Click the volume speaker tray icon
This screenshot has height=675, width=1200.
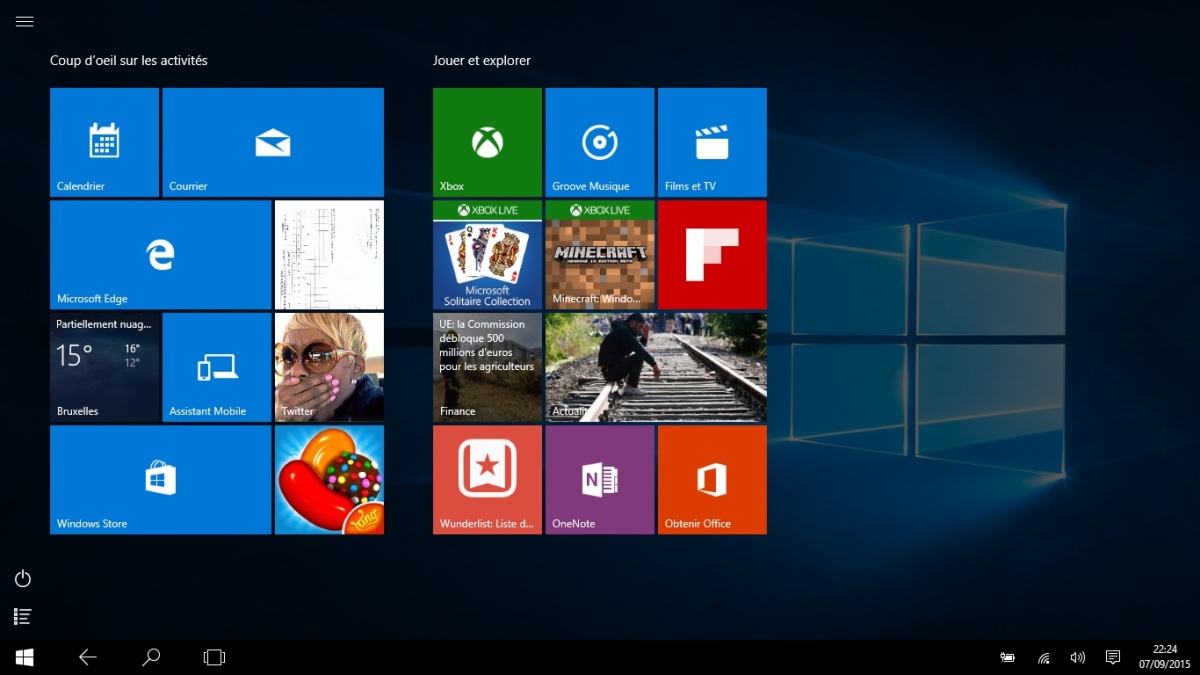[1078, 658]
